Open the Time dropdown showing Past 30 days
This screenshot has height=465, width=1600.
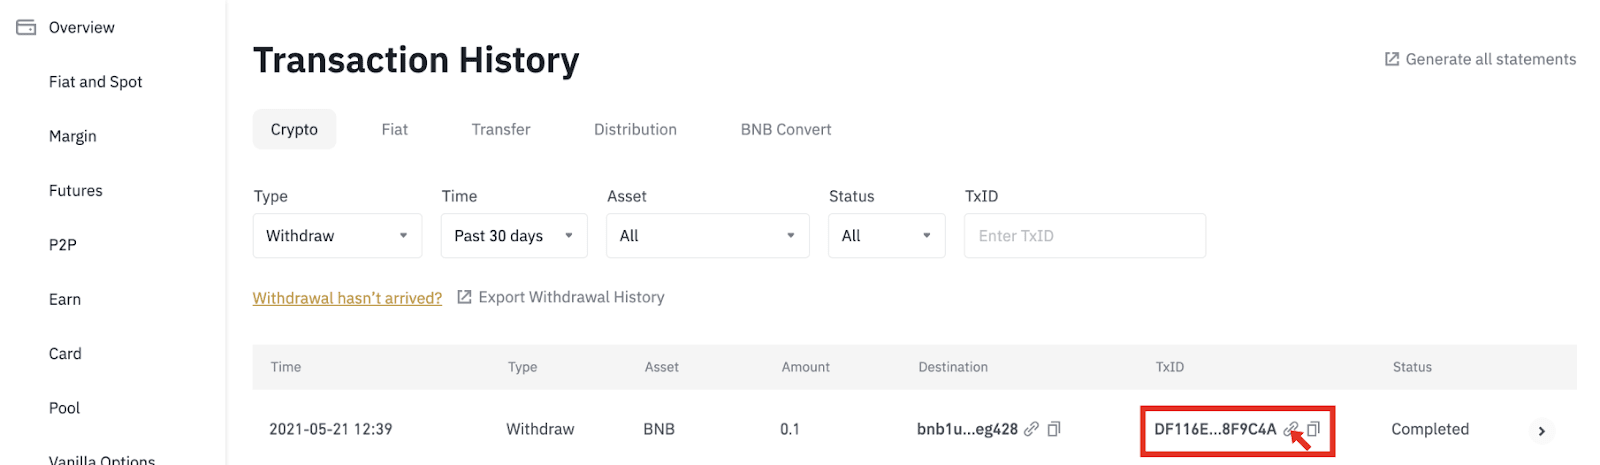click(x=514, y=236)
